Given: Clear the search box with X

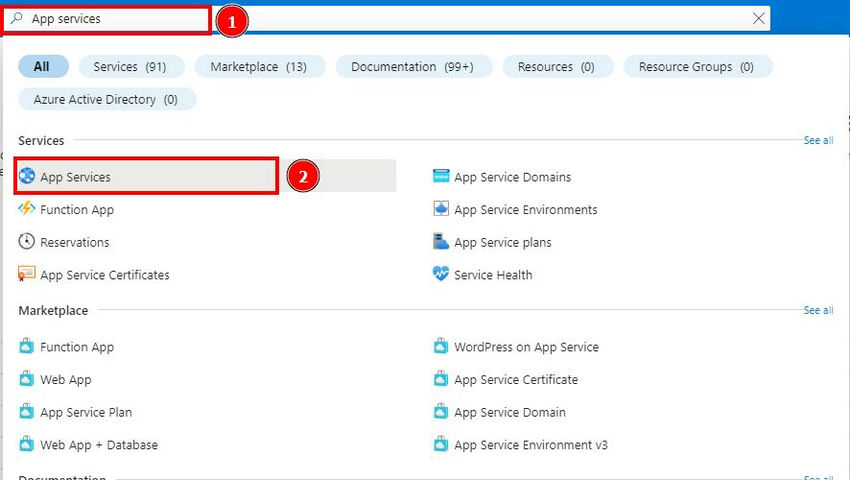Looking at the screenshot, I should click(x=759, y=18).
